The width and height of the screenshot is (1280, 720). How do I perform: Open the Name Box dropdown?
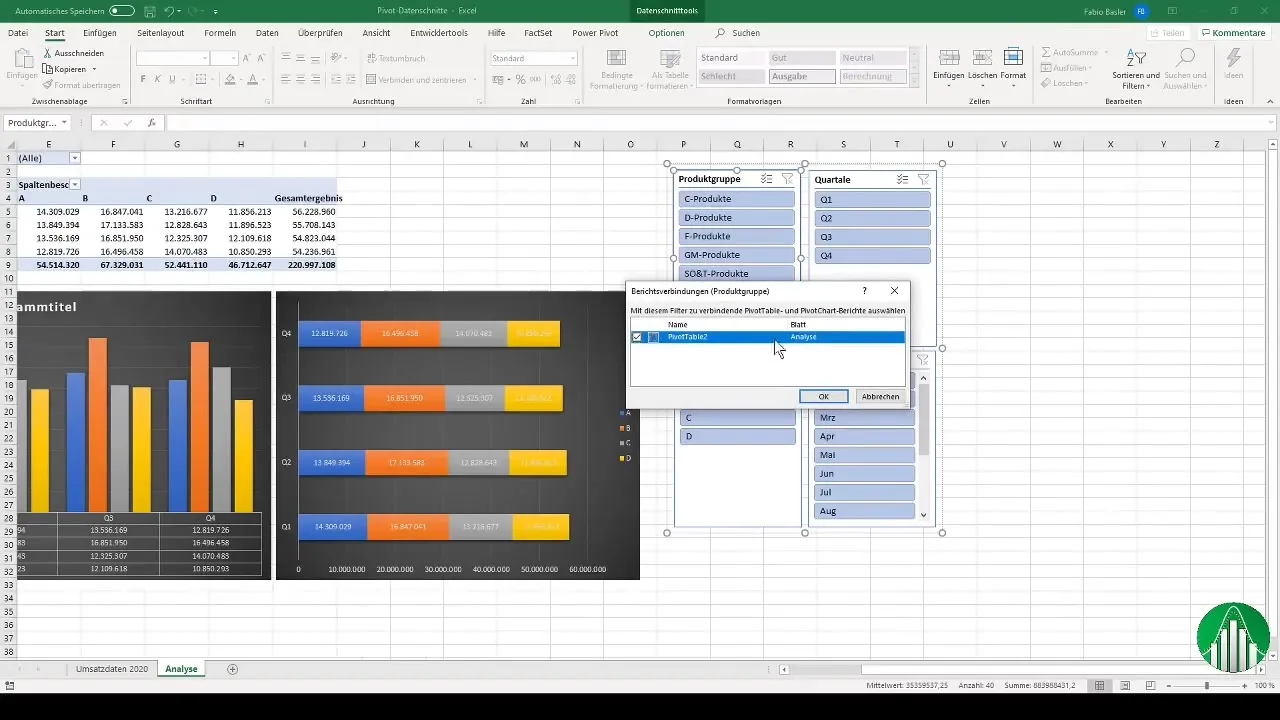pos(64,123)
